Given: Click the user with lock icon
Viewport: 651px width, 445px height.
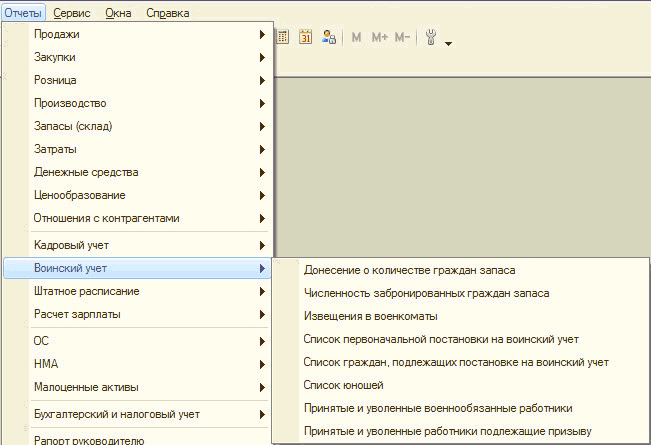Looking at the screenshot, I should tap(328, 37).
